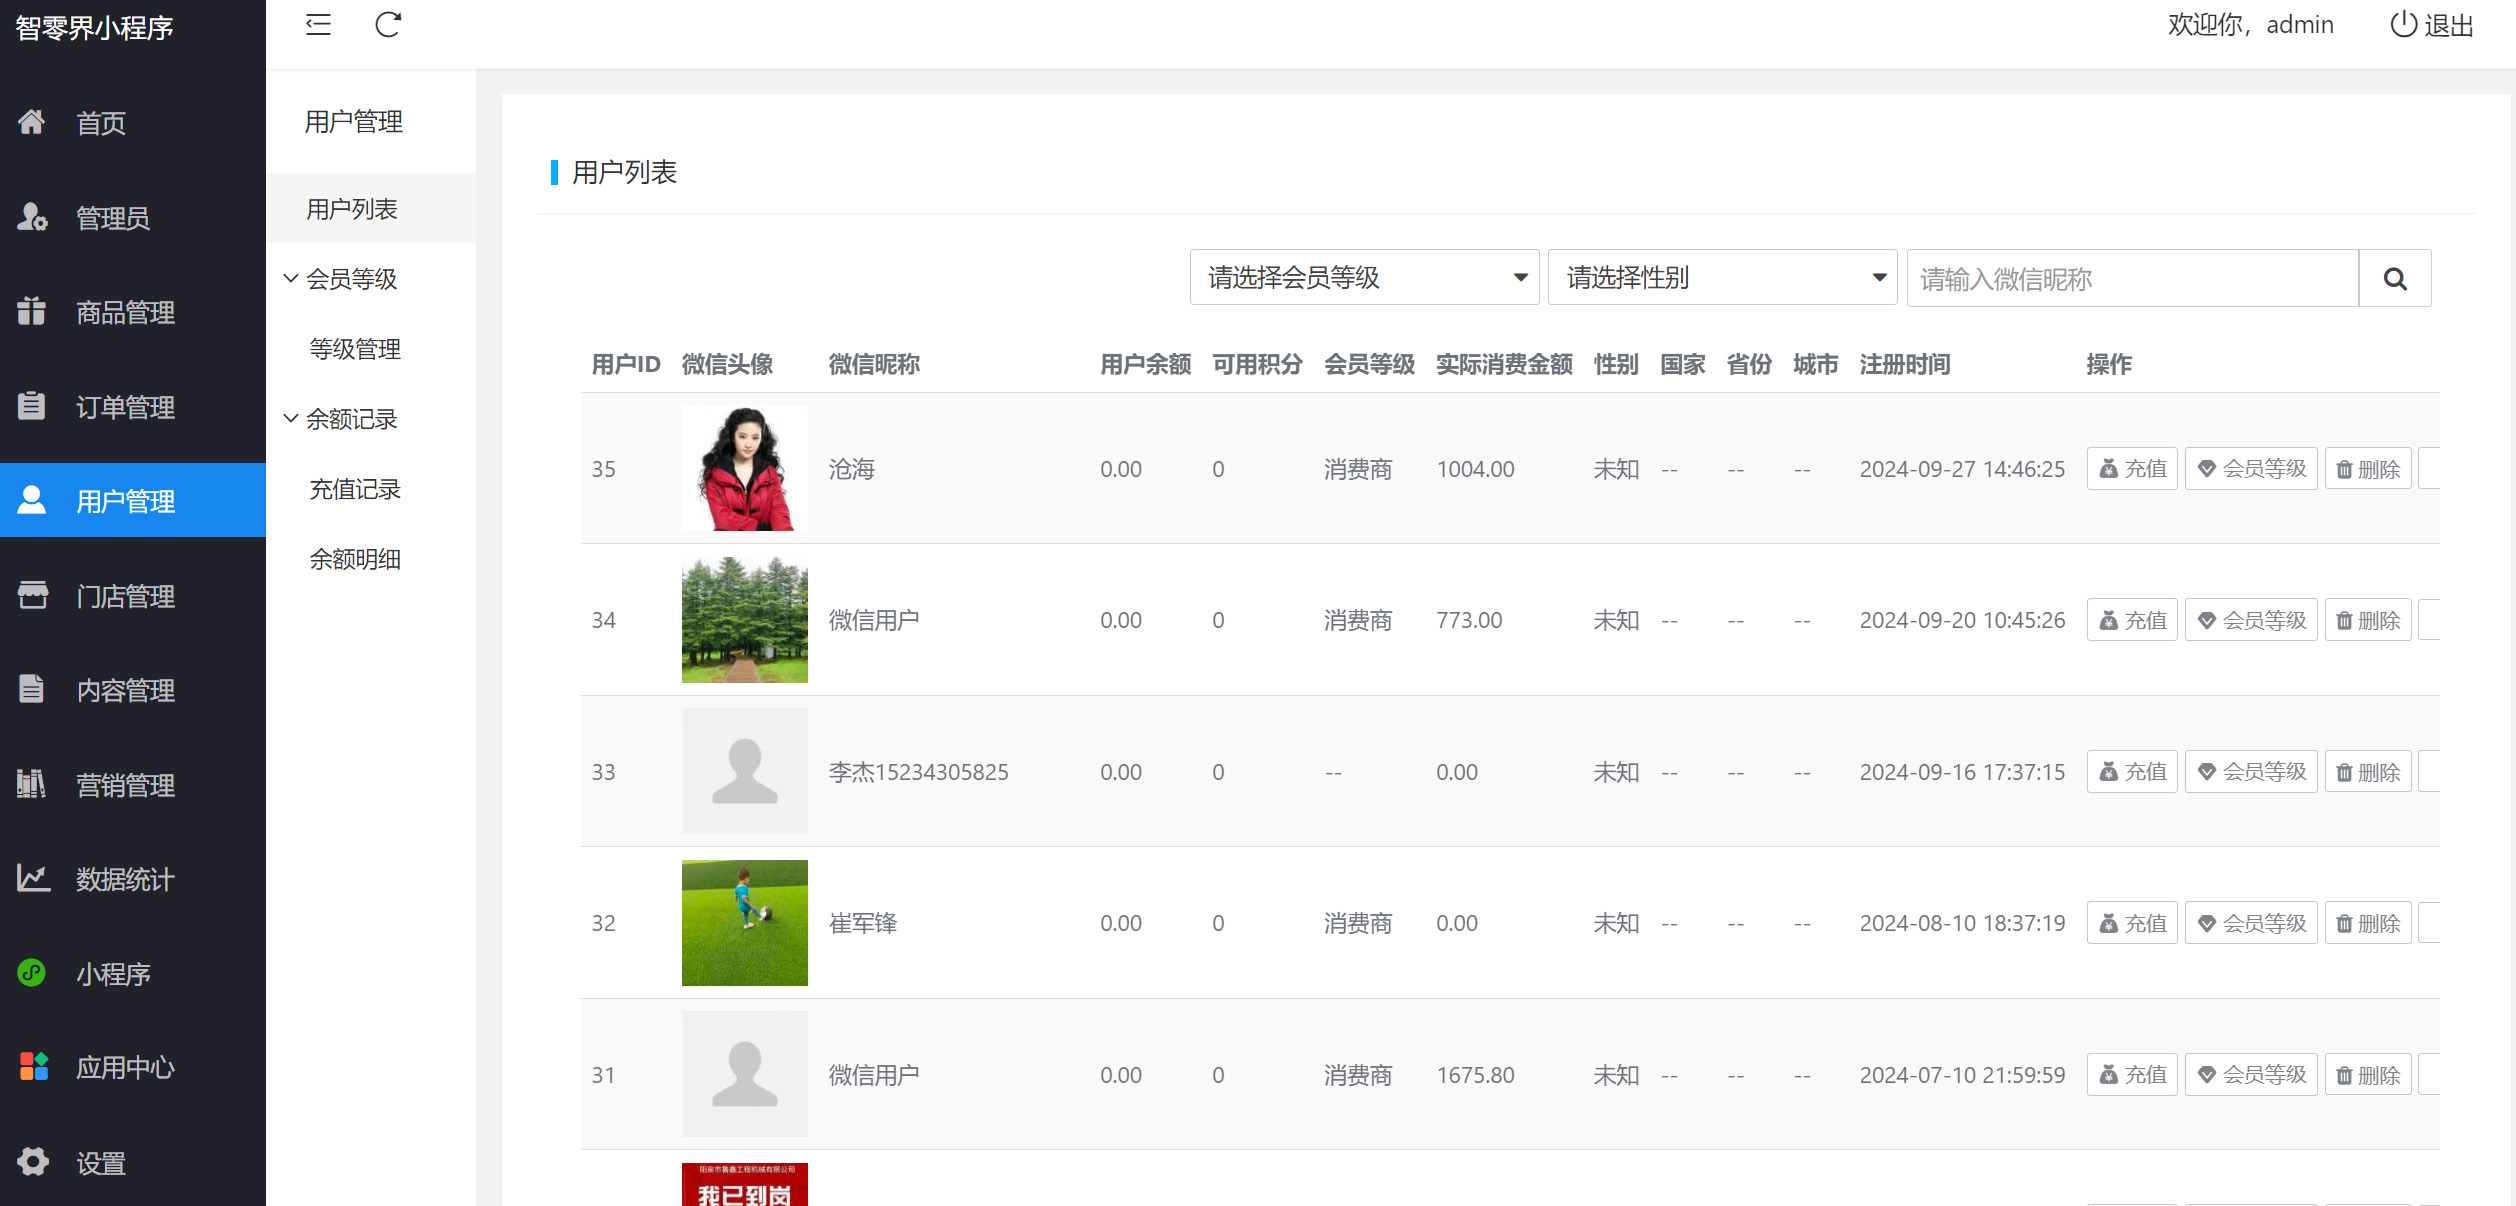2516x1206 pixels.
Task: Open 首页 home in sidebar
Action: pos(101,123)
